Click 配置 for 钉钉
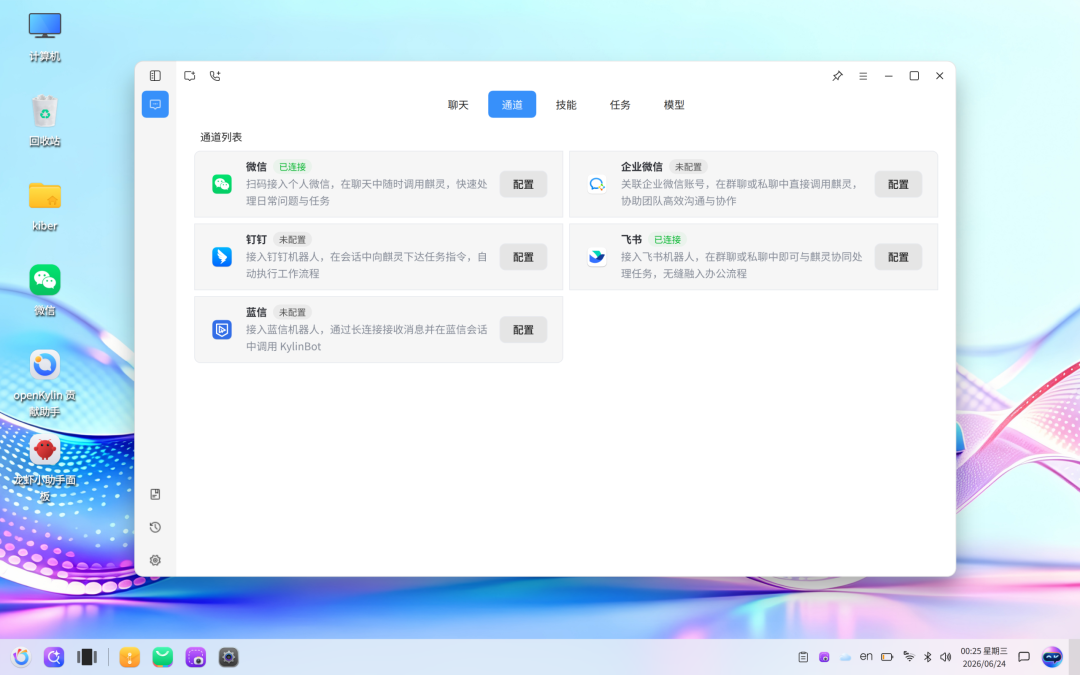The image size is (1080, 675). pos(523,257)
